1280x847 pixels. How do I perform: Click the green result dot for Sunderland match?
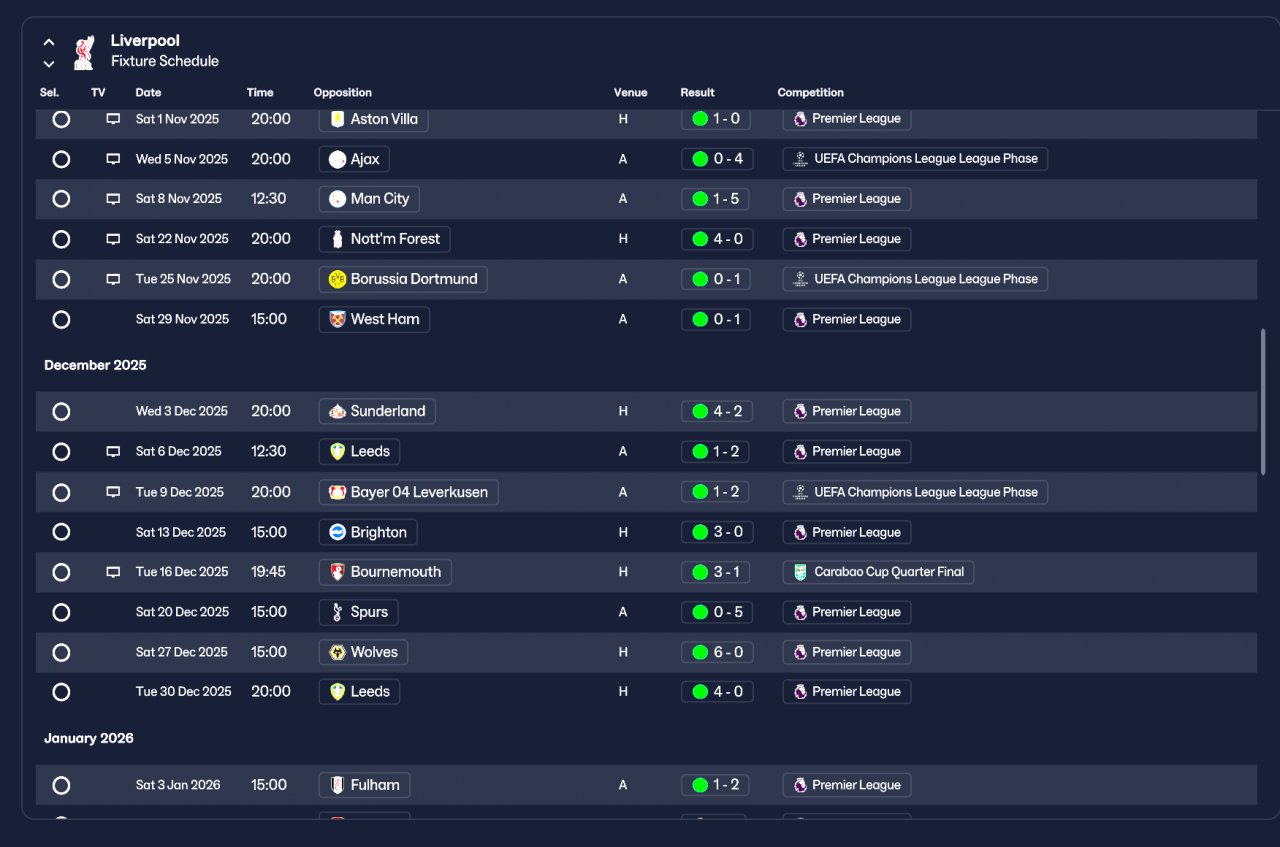(700, 411)
